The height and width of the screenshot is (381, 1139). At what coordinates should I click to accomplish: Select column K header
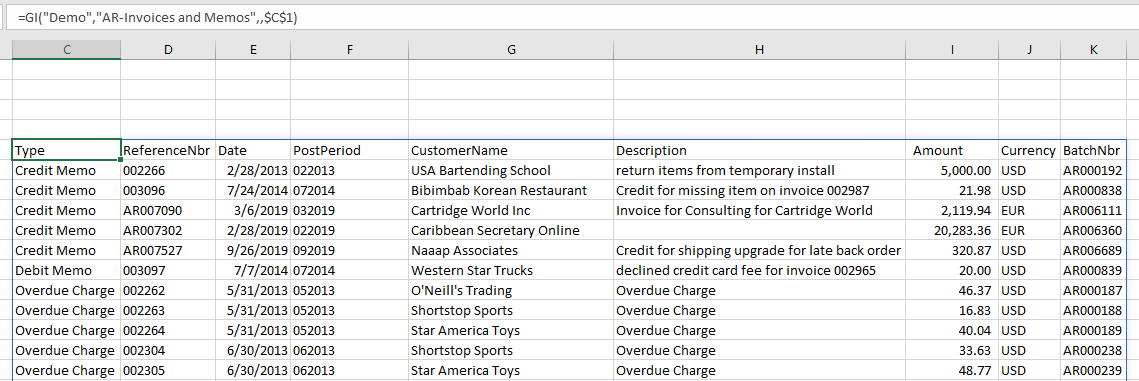(x=1093, y=49)
